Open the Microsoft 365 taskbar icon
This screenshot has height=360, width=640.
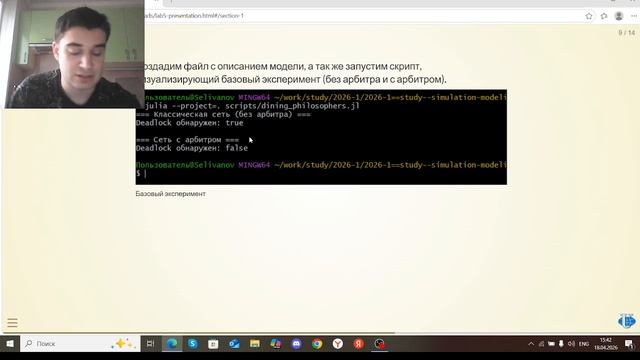(x=276, y=344)
